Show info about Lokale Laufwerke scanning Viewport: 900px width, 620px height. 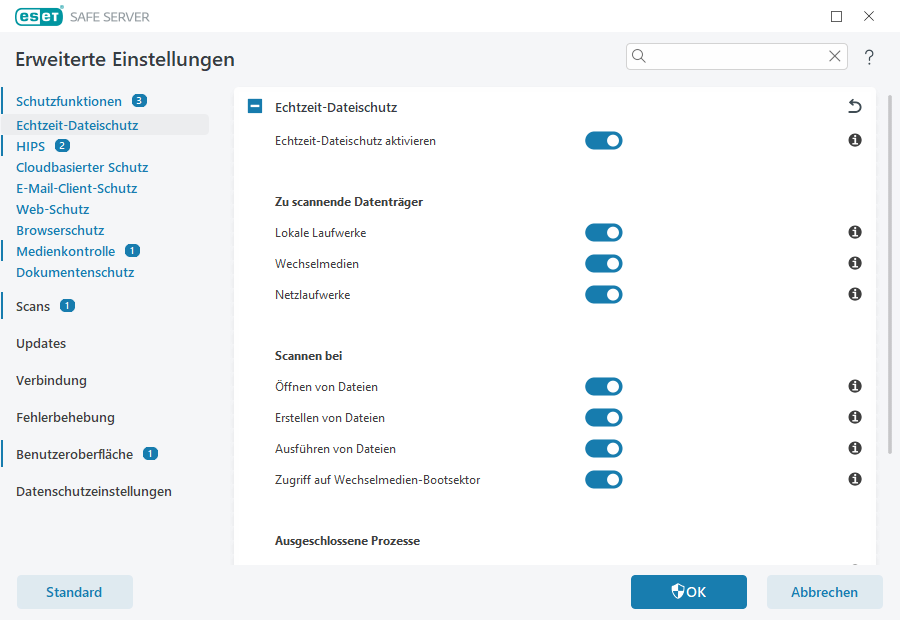(854, 232)
